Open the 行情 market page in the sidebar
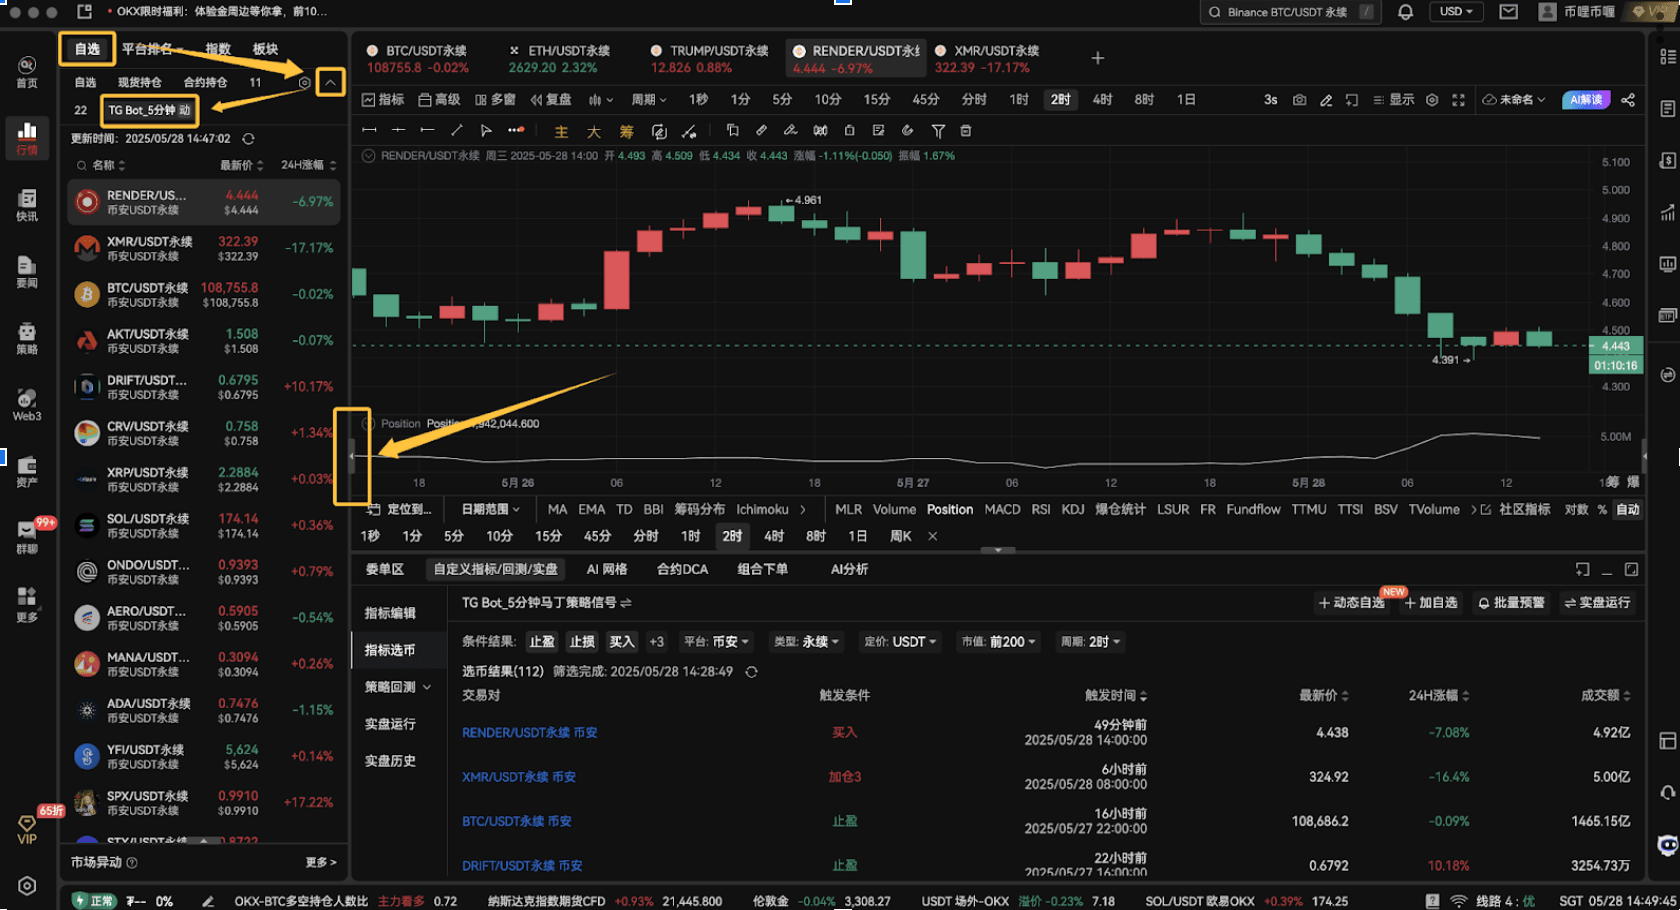 tap(27, 138)
